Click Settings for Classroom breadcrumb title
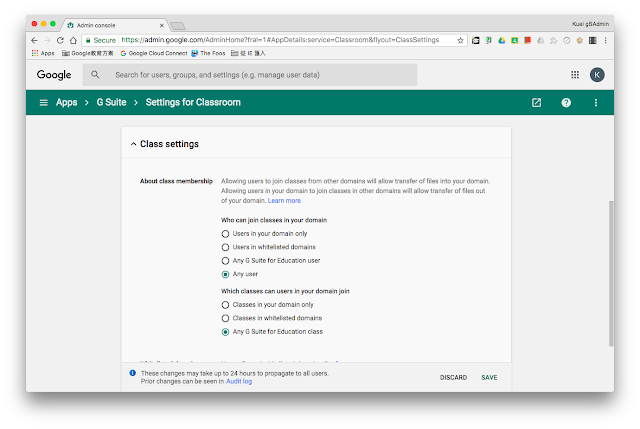 coord(193,102)
